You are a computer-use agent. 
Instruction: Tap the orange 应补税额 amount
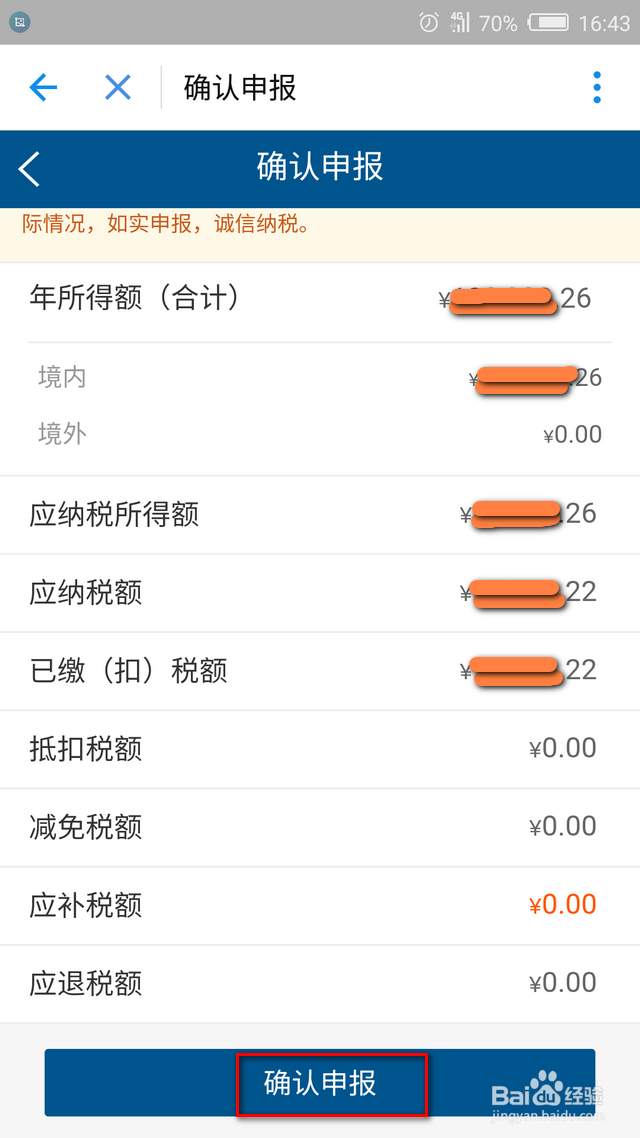click(562, 904)
